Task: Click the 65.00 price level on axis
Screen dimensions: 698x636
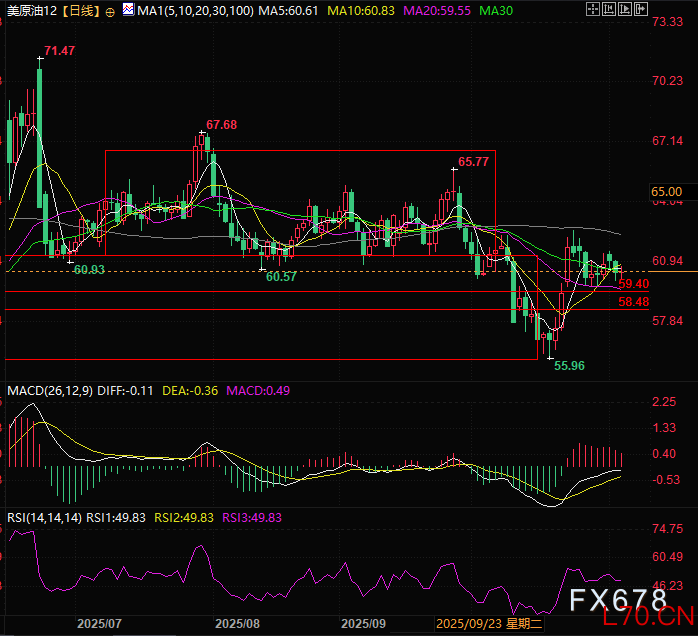Action: tap(666, 191)
